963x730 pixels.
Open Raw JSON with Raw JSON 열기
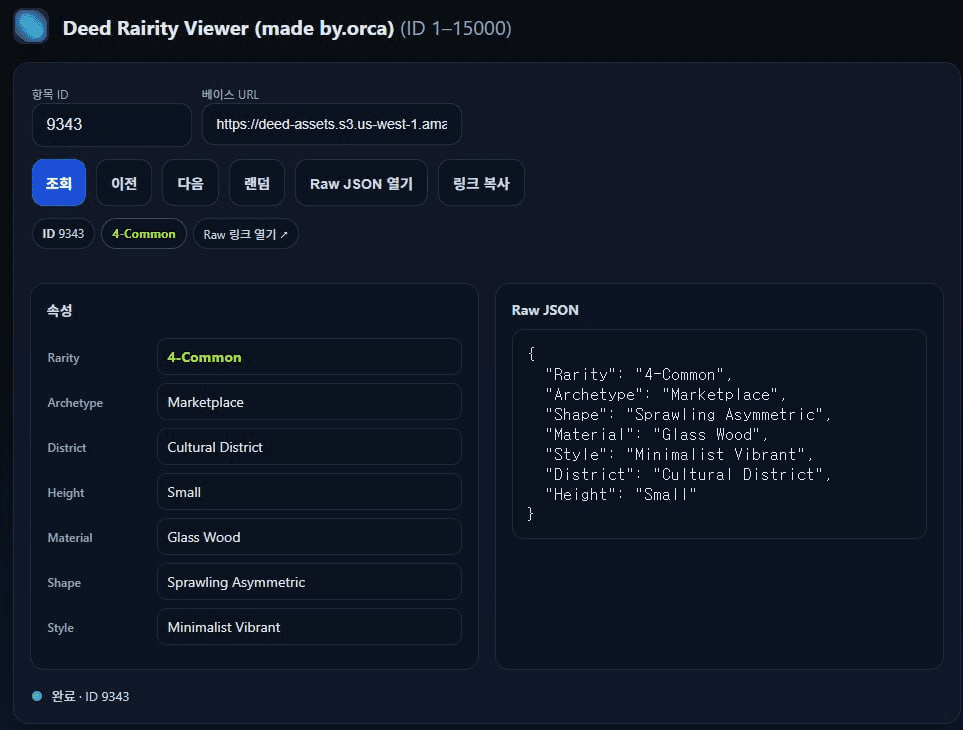coord(361,183)
